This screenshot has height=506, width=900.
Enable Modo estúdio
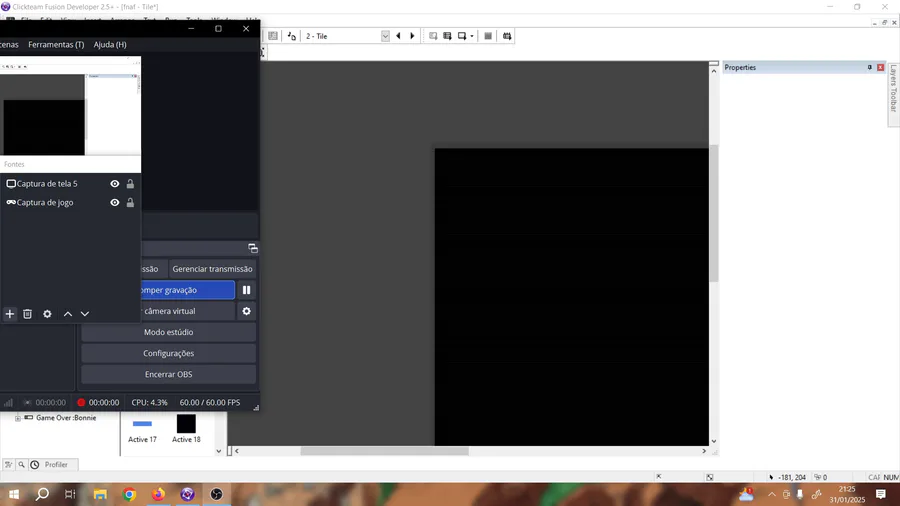(x=169, y=332)
